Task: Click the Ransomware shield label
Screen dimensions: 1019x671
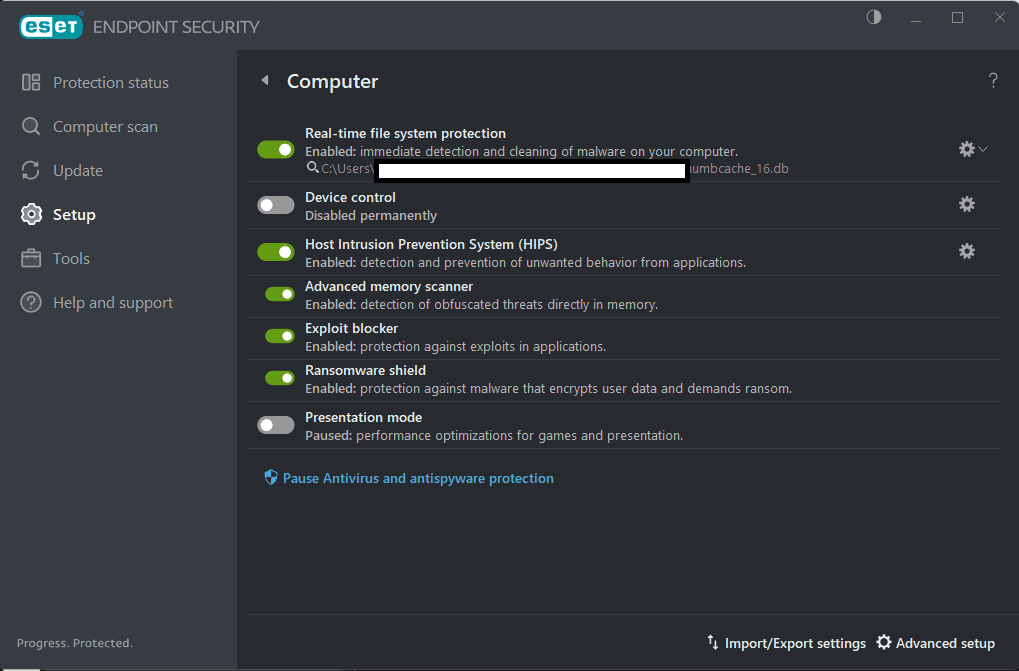Action: coord(365,370)
